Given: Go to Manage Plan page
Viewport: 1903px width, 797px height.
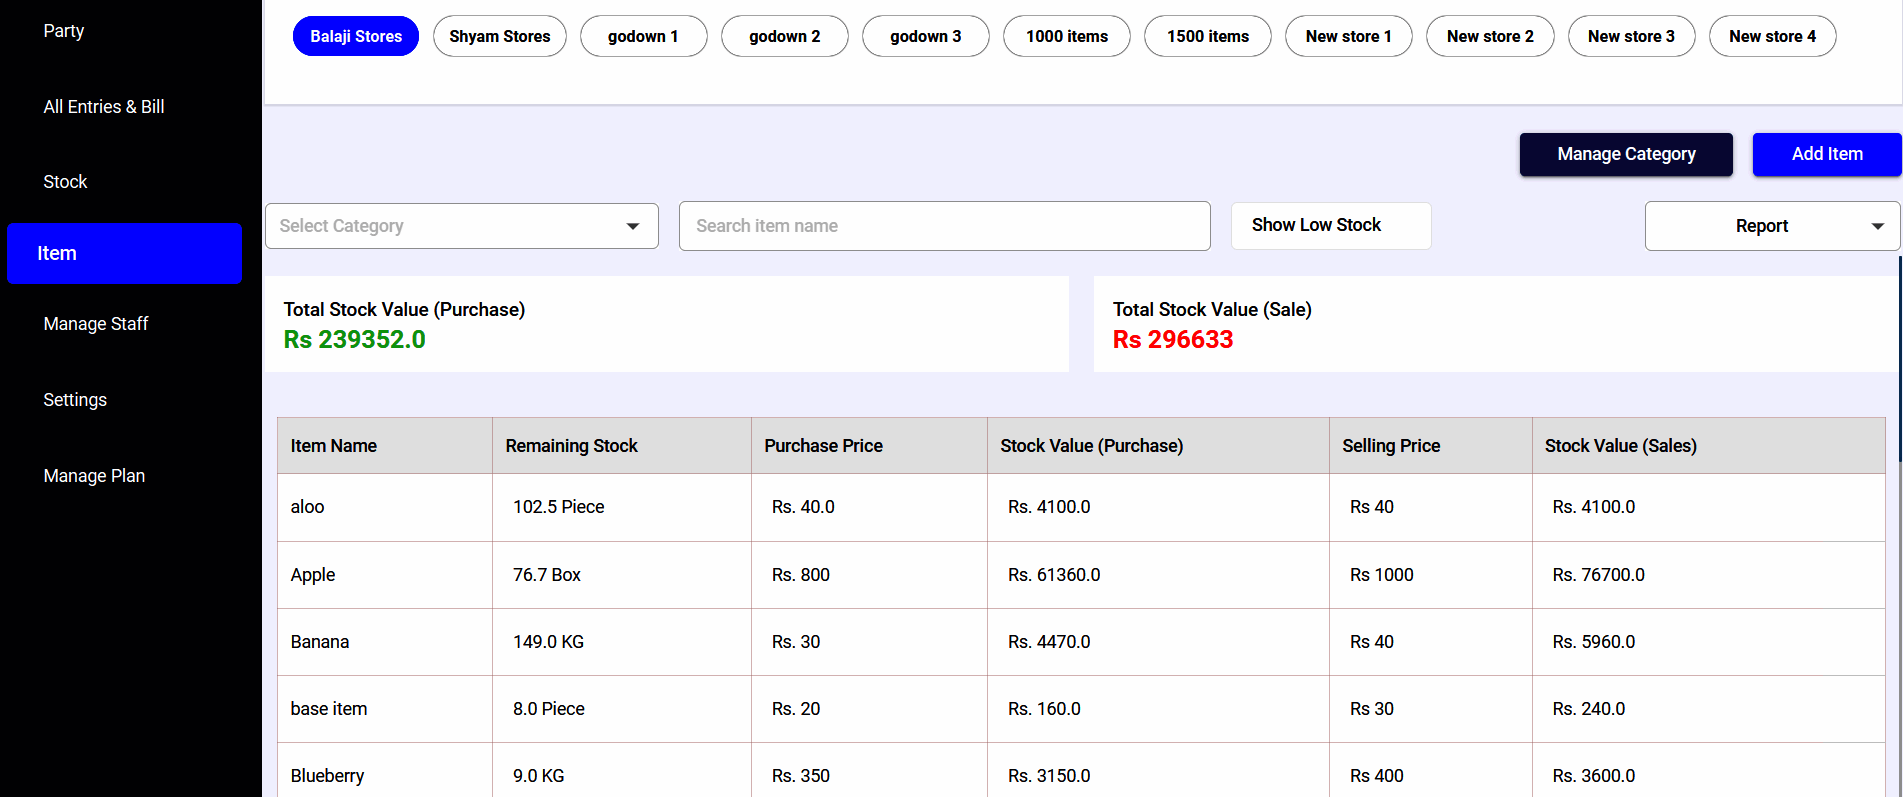Looking at the screenshot, I should [x=94, y=476].
